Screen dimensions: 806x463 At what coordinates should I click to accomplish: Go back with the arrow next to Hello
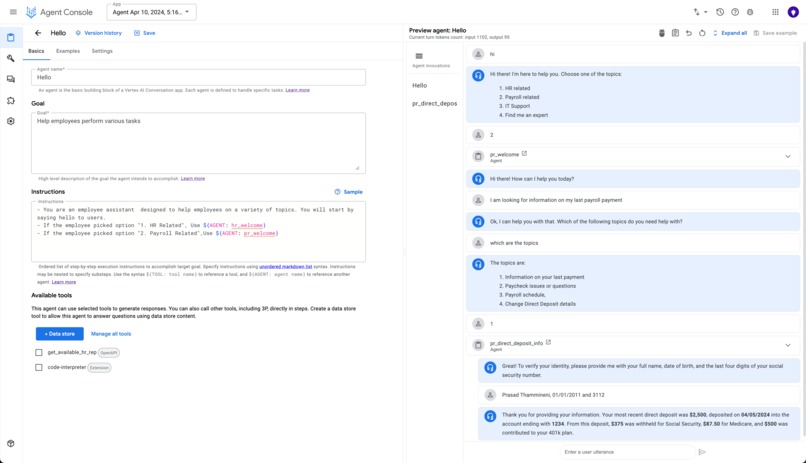pyautogui.click(x=38, y=33)
